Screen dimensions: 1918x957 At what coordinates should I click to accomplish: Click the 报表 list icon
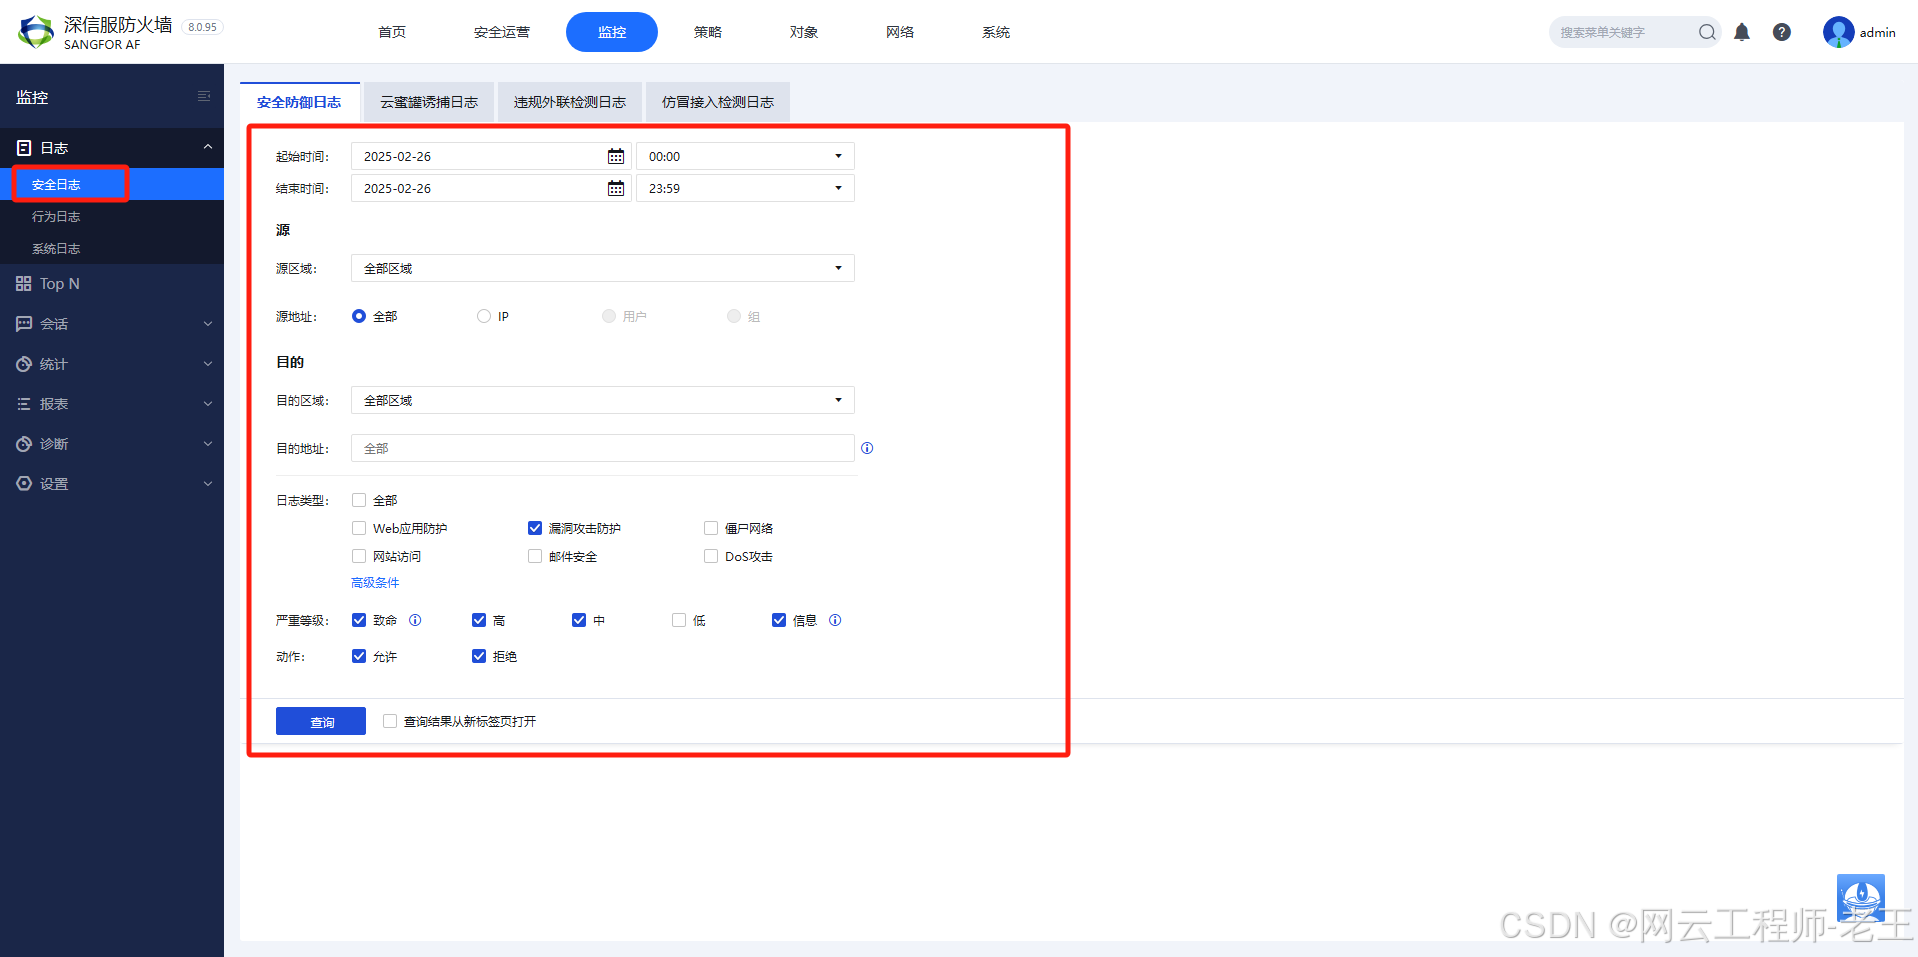click(x=24, y=404)
